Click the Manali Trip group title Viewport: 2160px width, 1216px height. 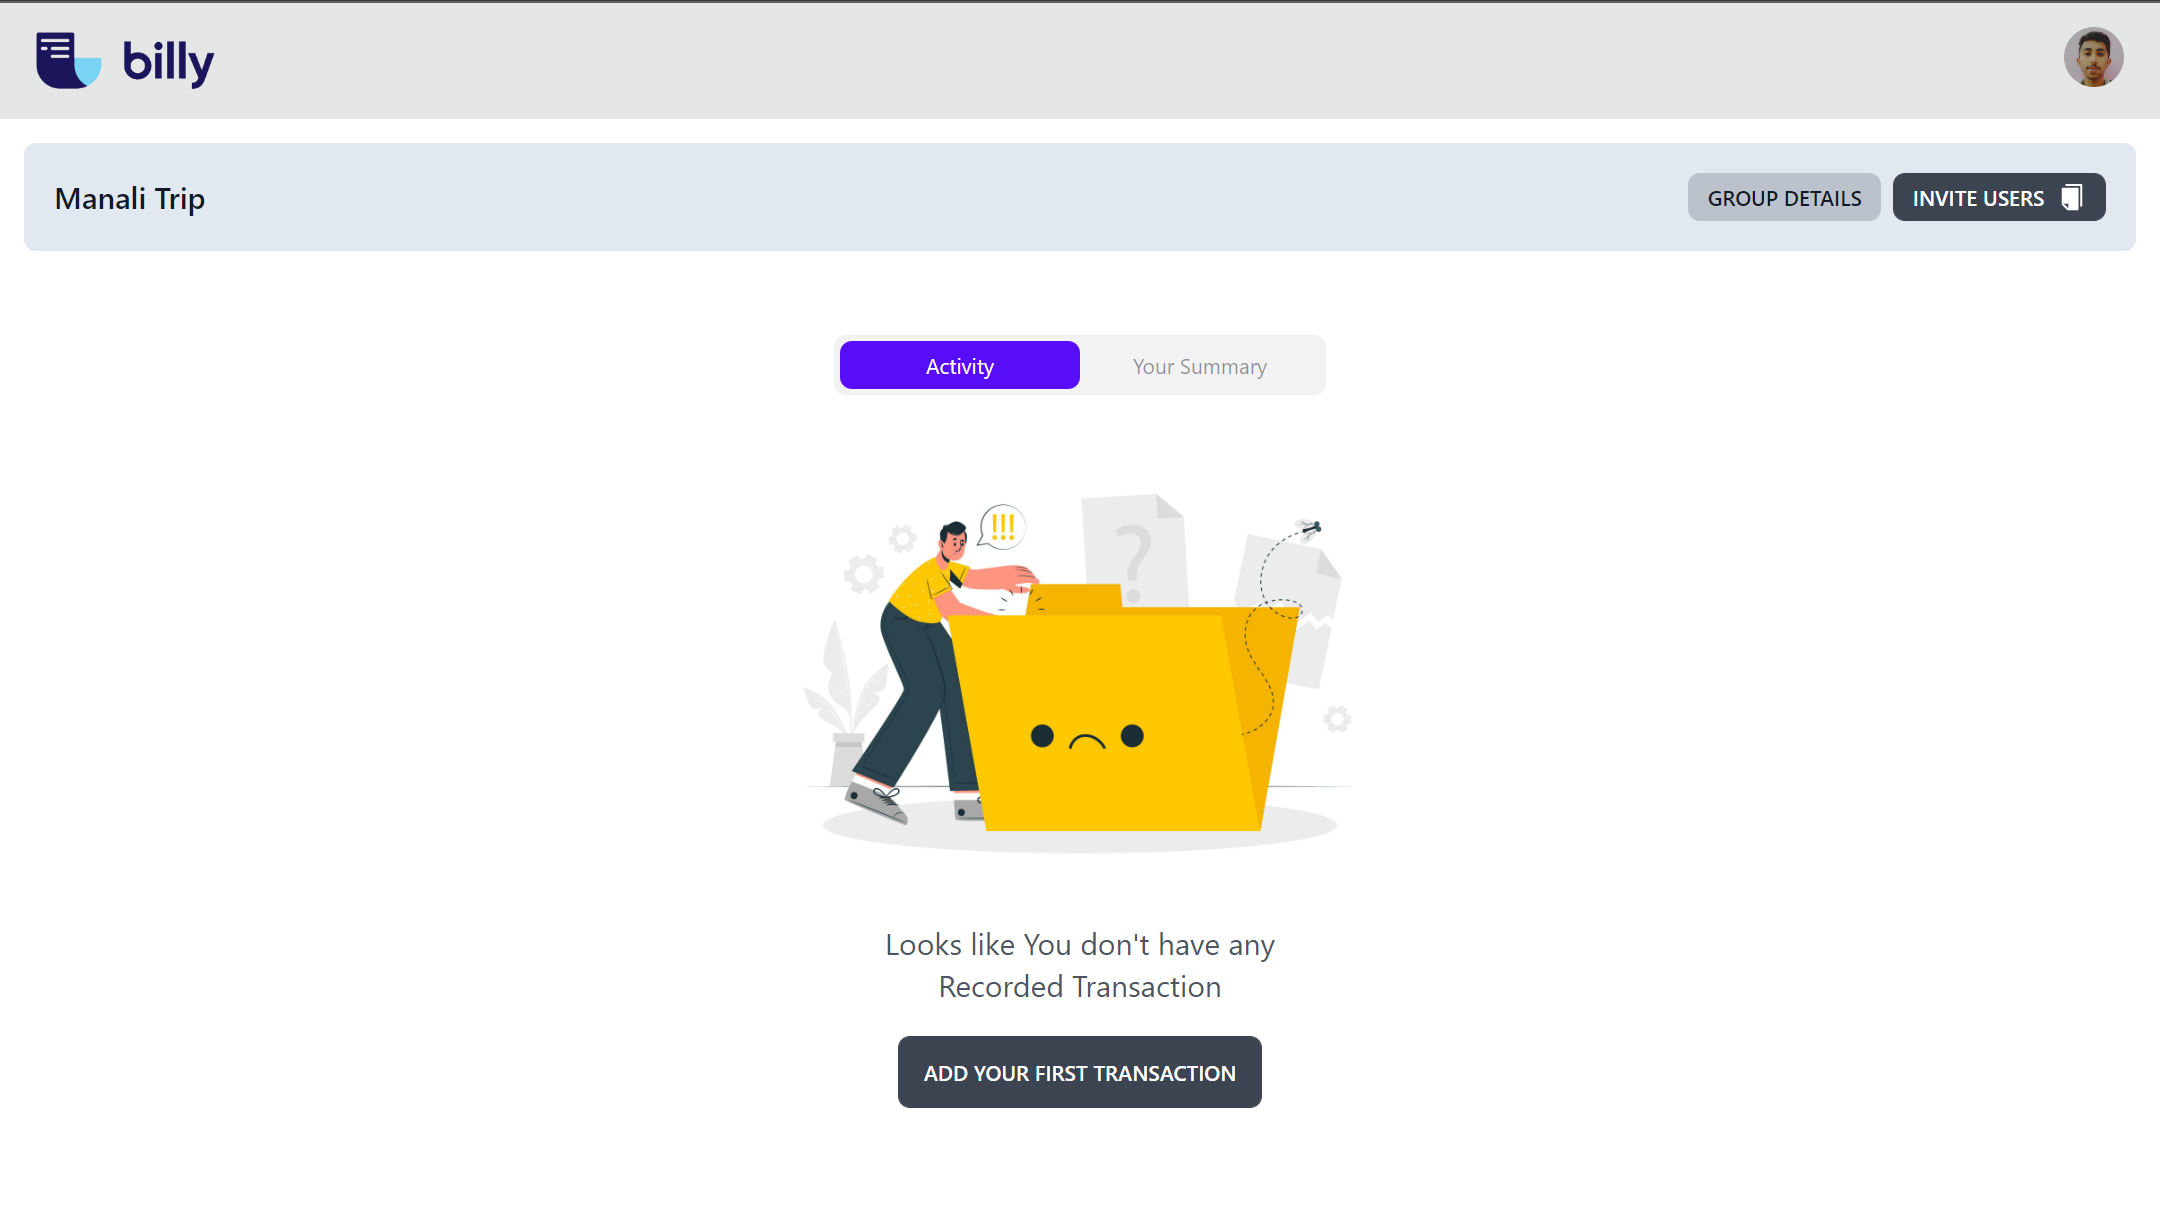point(130,198)
